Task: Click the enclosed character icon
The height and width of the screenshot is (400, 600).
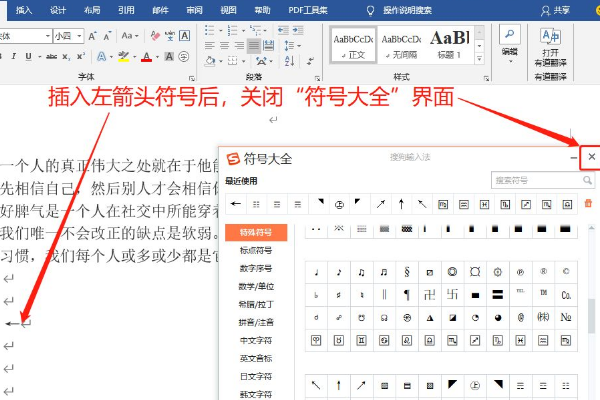Action: click(184, 57)
